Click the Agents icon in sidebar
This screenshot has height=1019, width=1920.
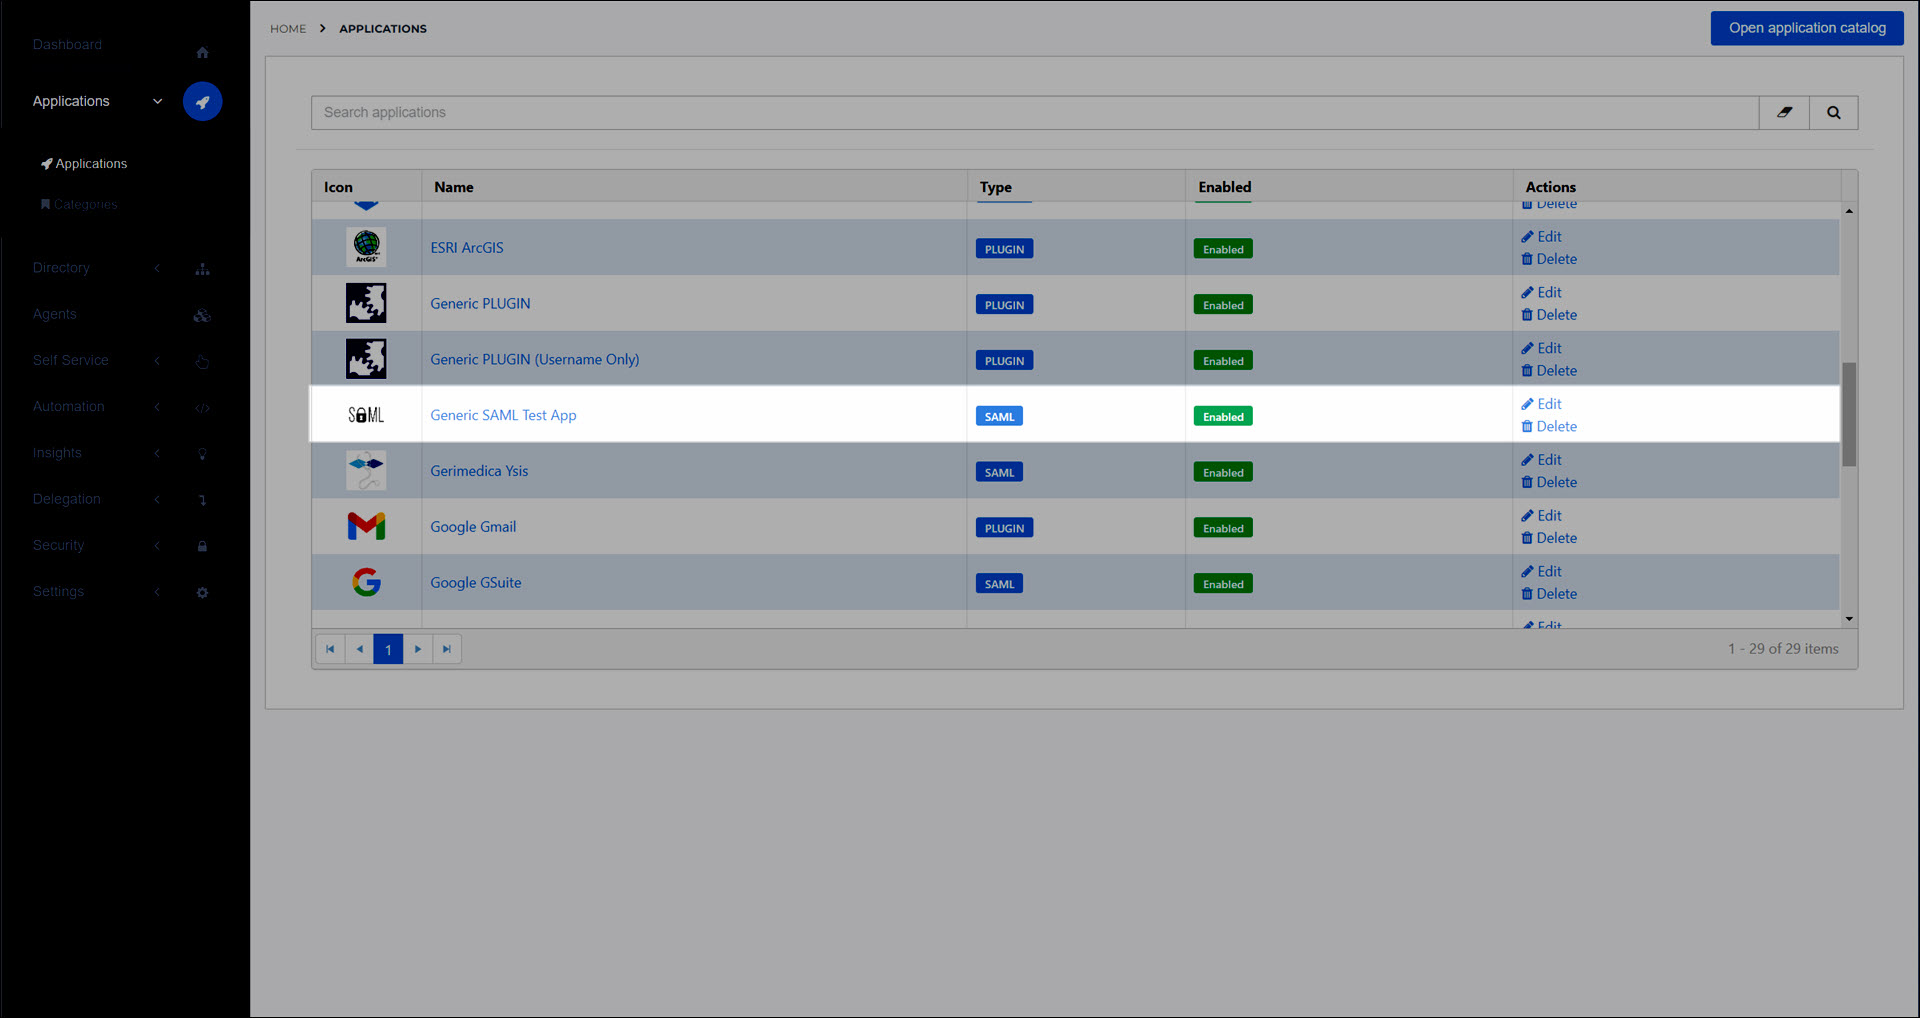[202, 315]
